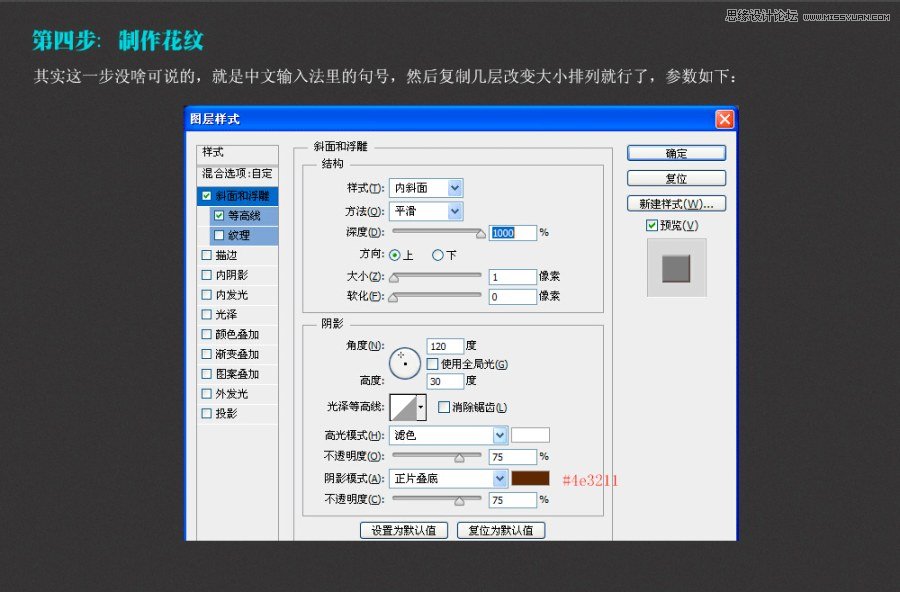Open the #4e3211 shadow color swatch
This screenshot has width=900, height=592.
[532, 478]
